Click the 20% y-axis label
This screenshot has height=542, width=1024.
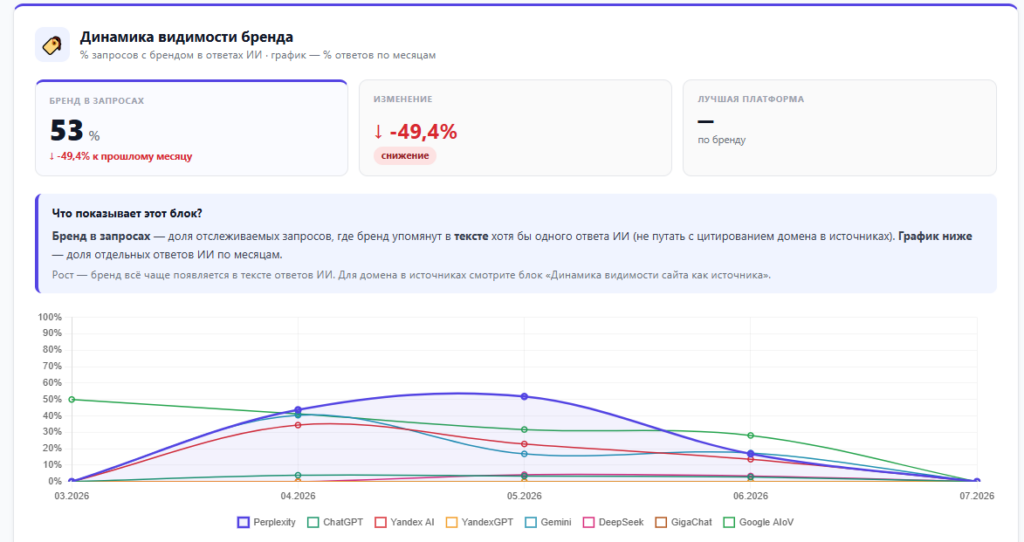click(x=52, y=449)
